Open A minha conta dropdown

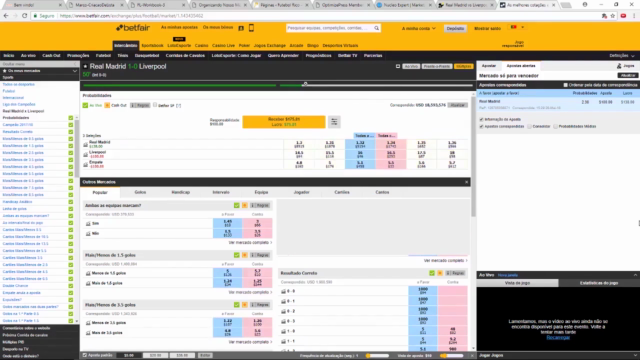pos(418,29)
